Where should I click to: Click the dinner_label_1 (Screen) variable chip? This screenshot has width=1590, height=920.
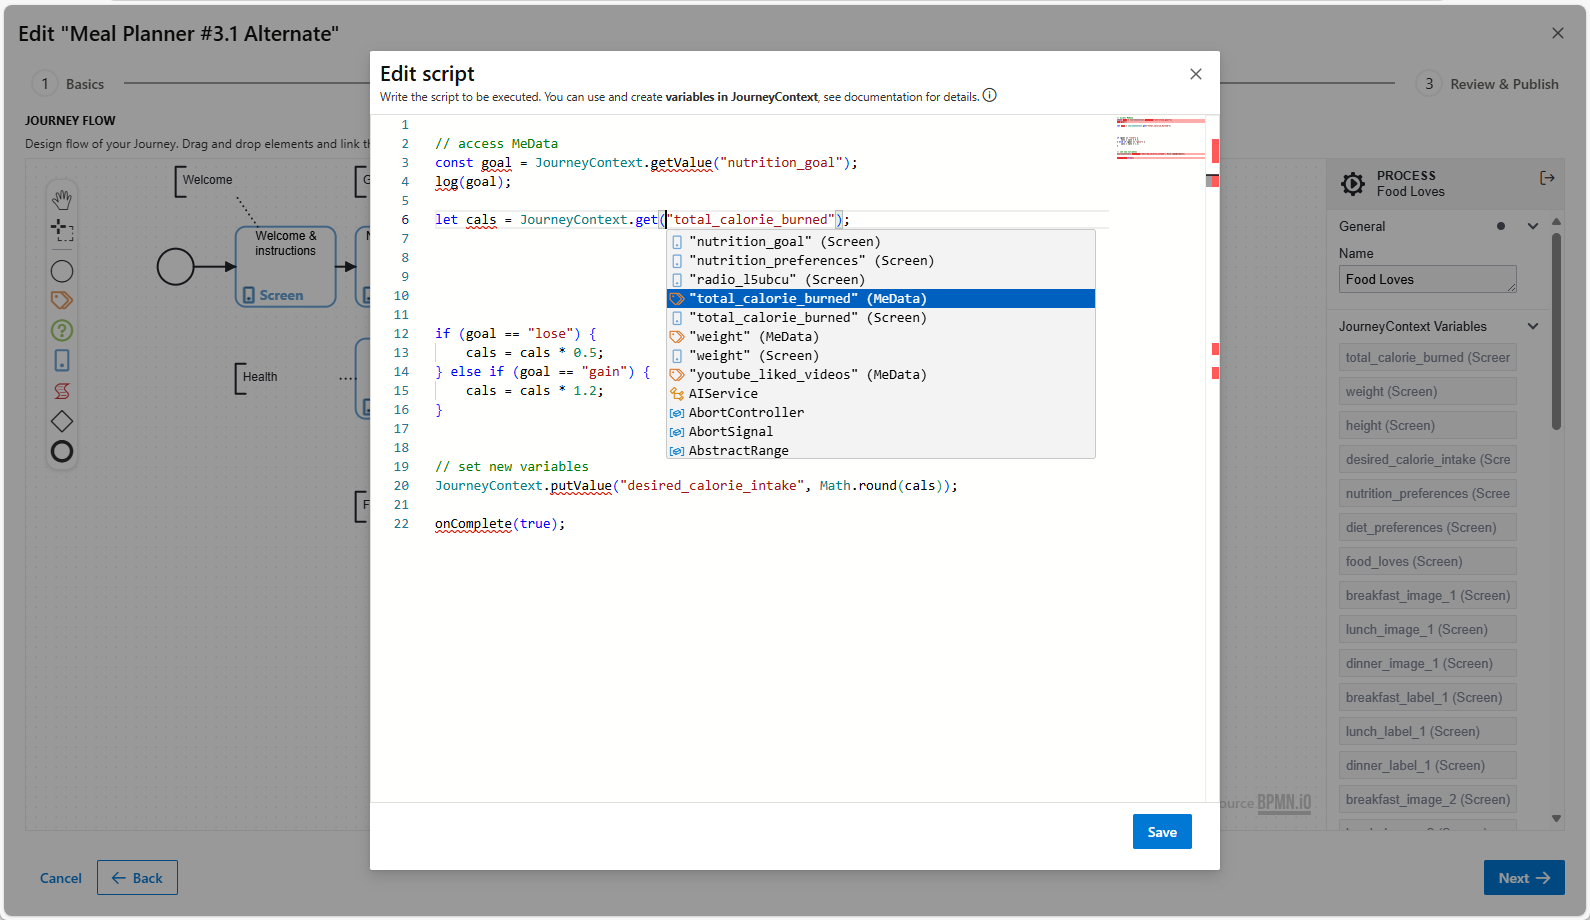tap(1428, 765)
